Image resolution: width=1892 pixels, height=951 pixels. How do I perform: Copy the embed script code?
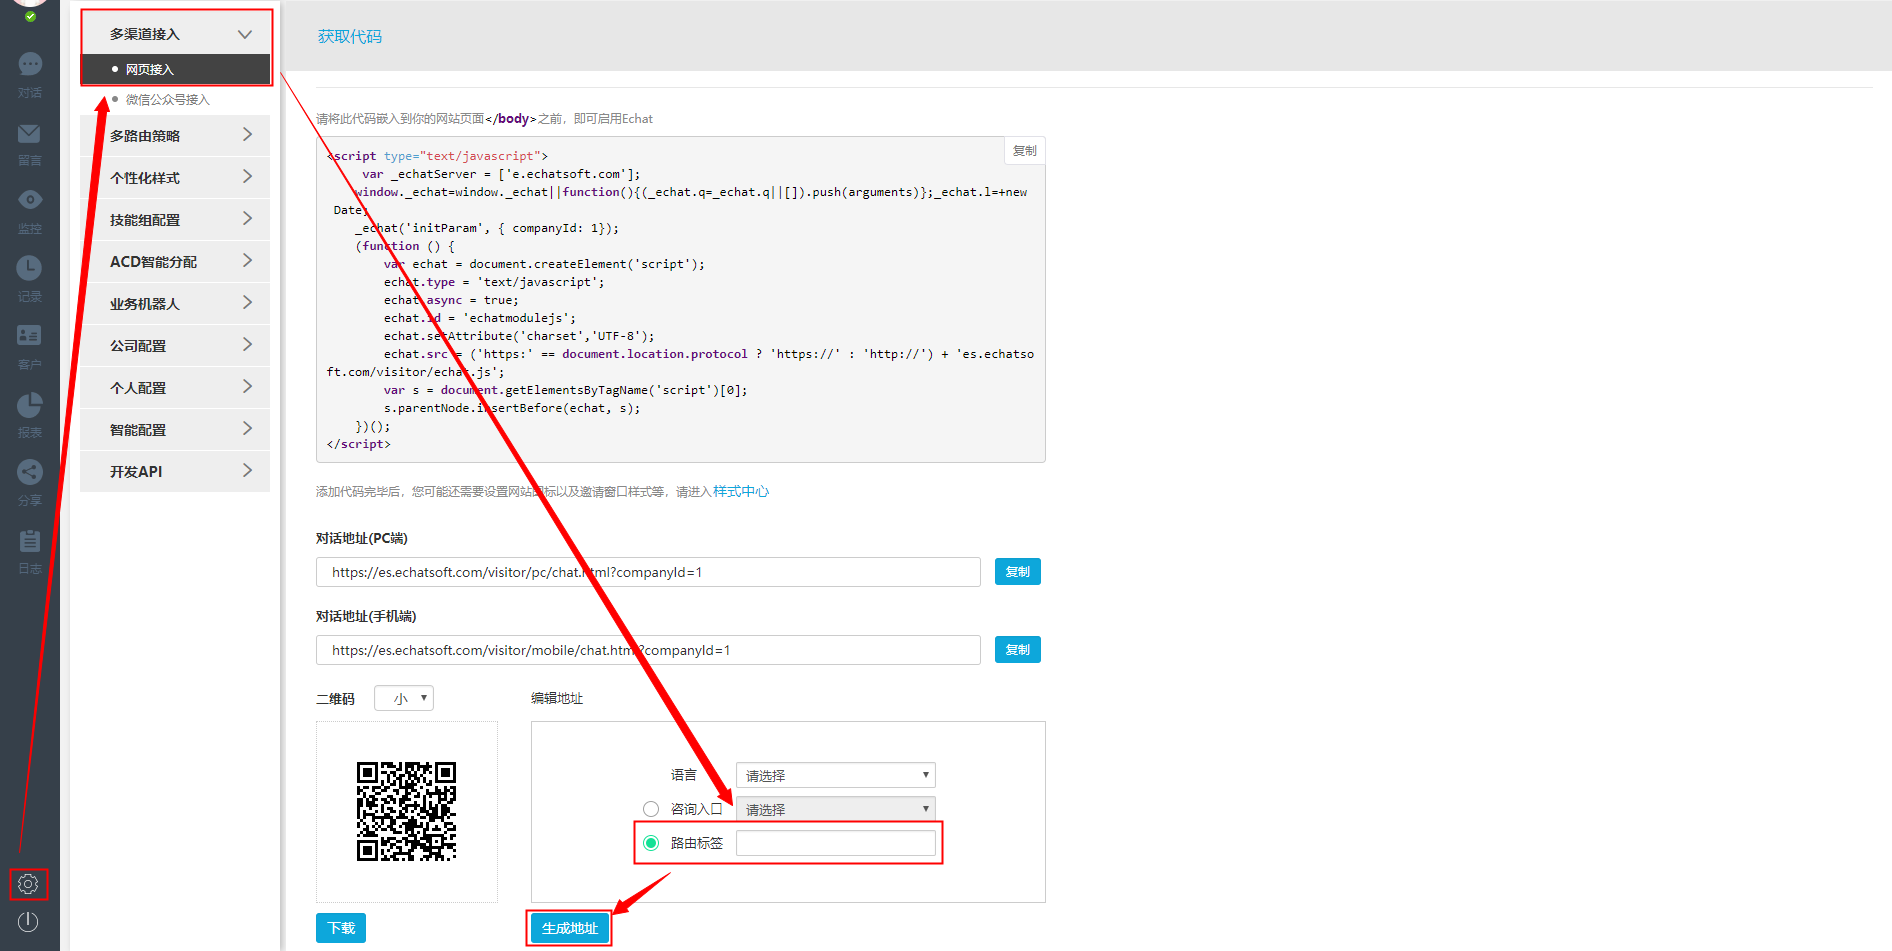(x=1024, y=151)
